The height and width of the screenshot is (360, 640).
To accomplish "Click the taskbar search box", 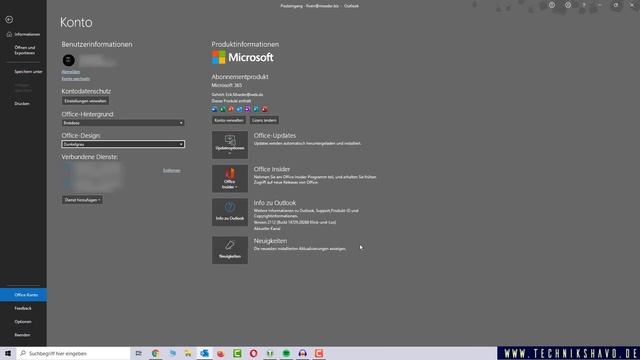I will [x=73, y=353].
